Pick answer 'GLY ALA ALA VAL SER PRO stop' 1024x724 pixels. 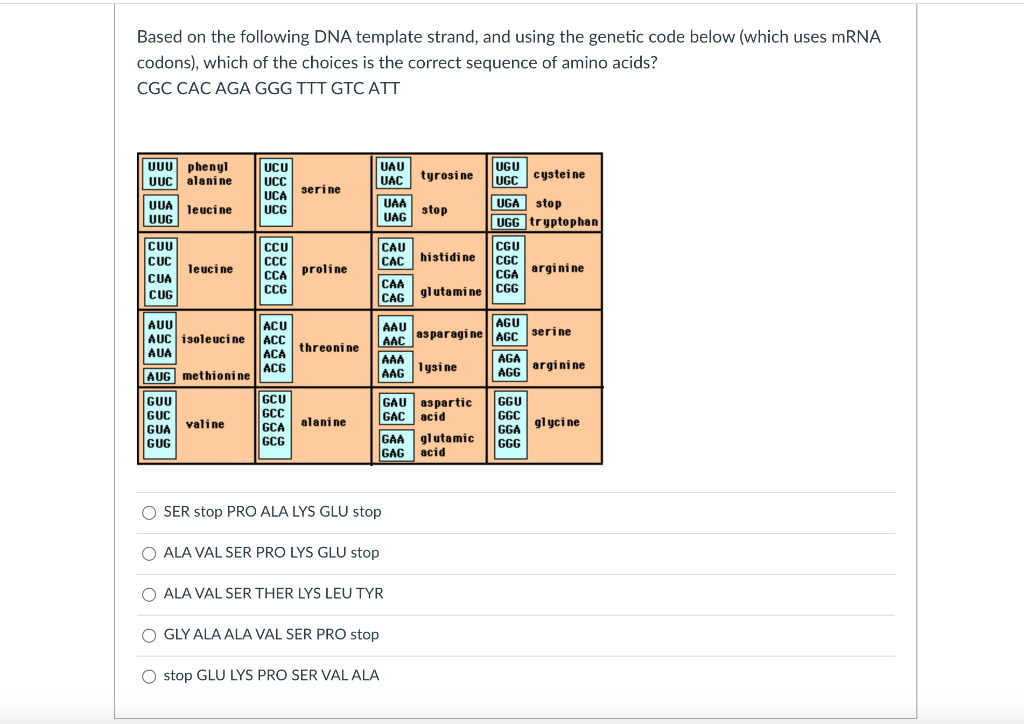(149, 634)
